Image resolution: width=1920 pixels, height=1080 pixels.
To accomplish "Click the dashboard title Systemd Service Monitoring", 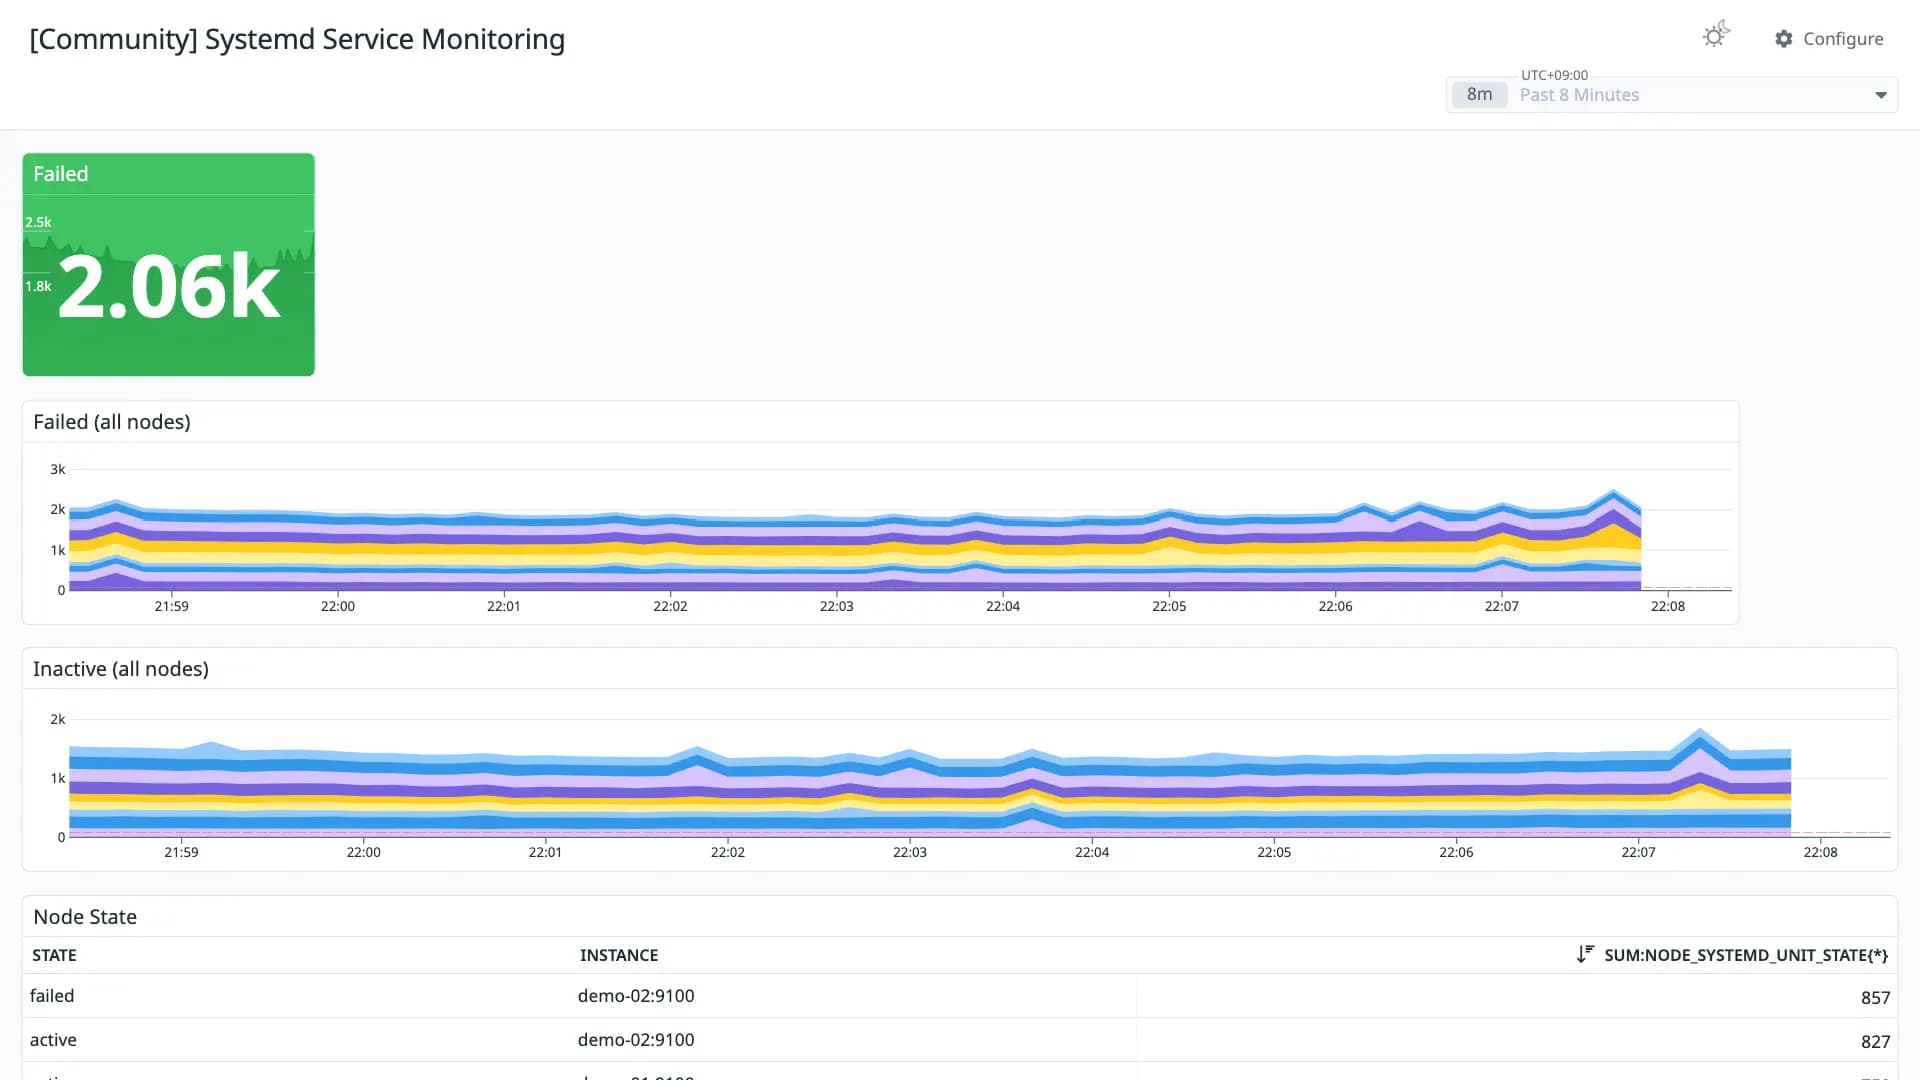I will point(297,39).
